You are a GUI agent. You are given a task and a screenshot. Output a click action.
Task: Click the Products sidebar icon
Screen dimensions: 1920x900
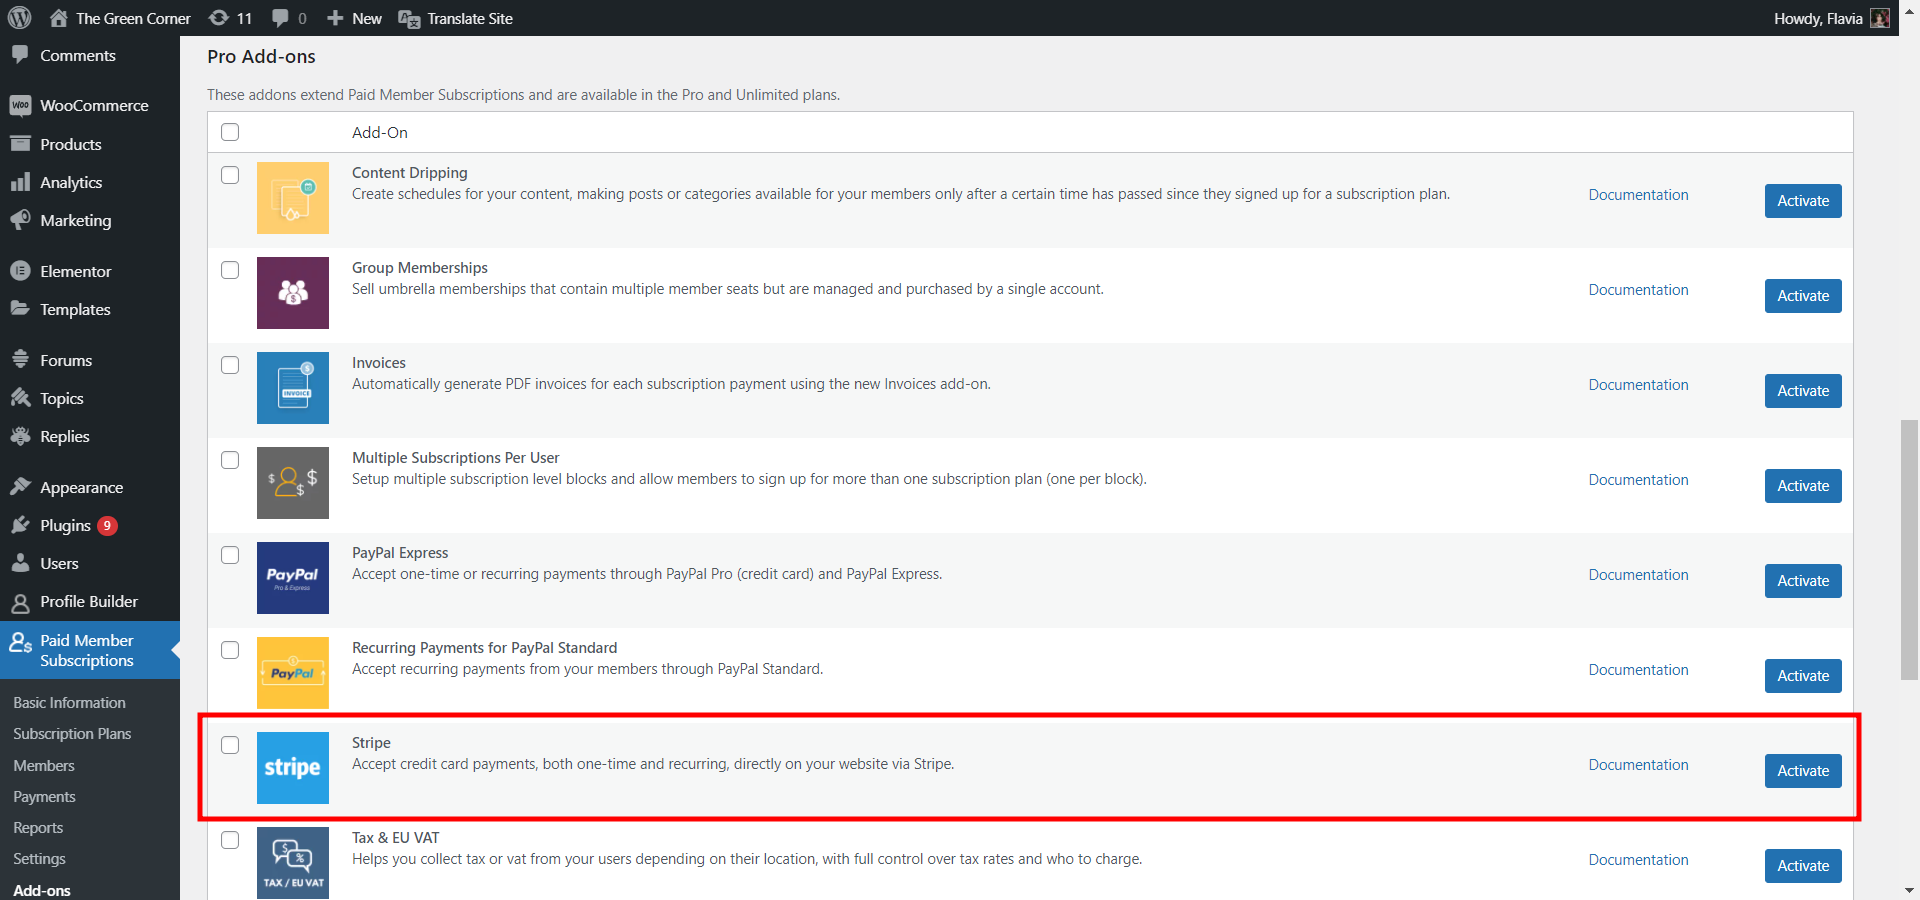coord(20,144)
